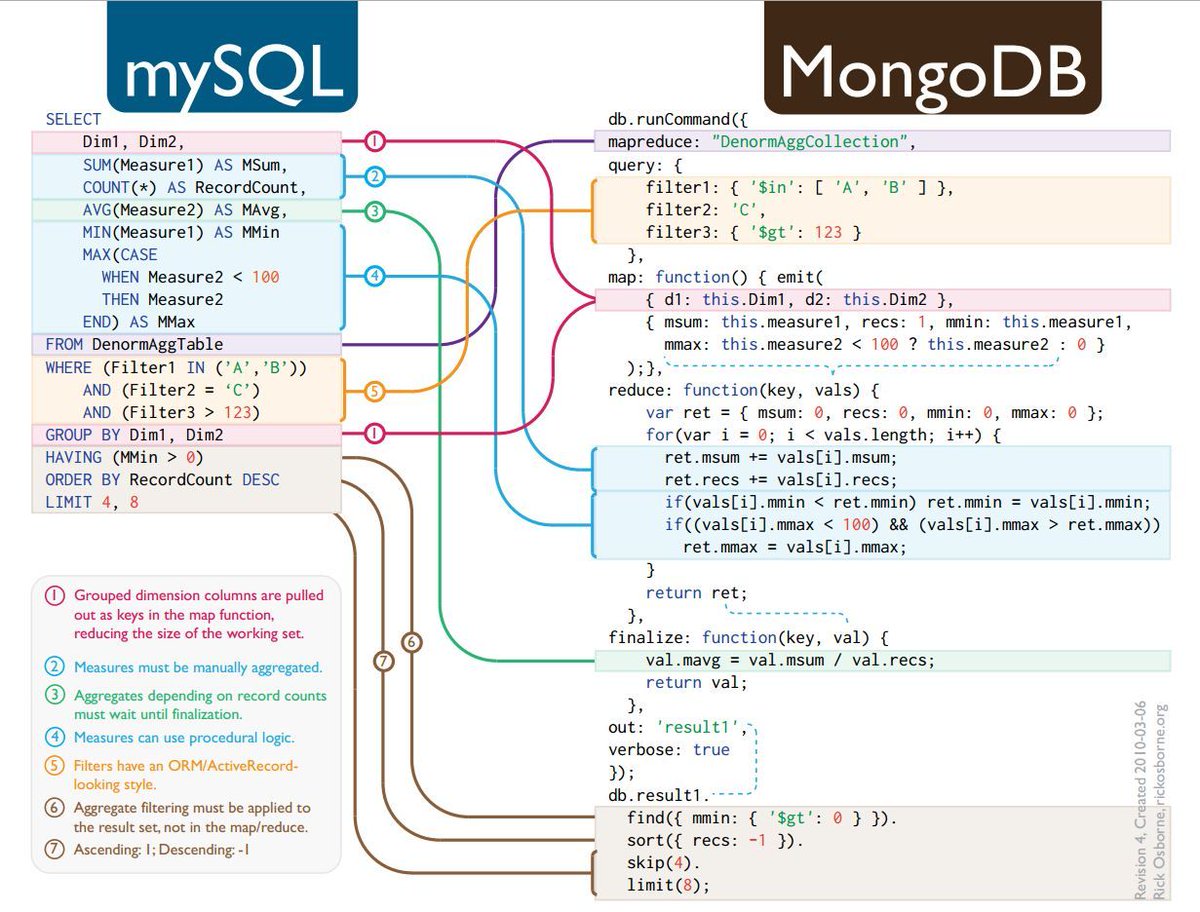Image resolution: width=1200 pixels, height=912 pixels.
Task: Click the green number 3 circle marker
Action: pos(373,210)
